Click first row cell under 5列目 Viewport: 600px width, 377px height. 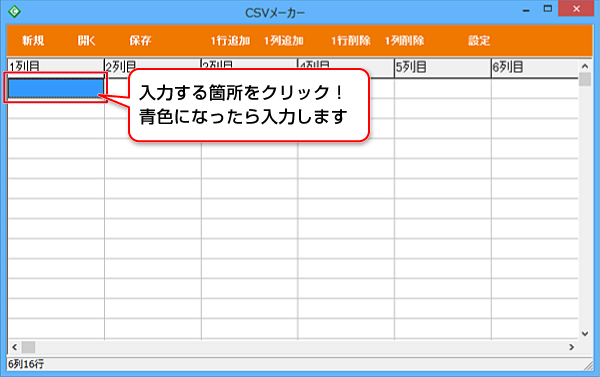[x=443, y=88]
